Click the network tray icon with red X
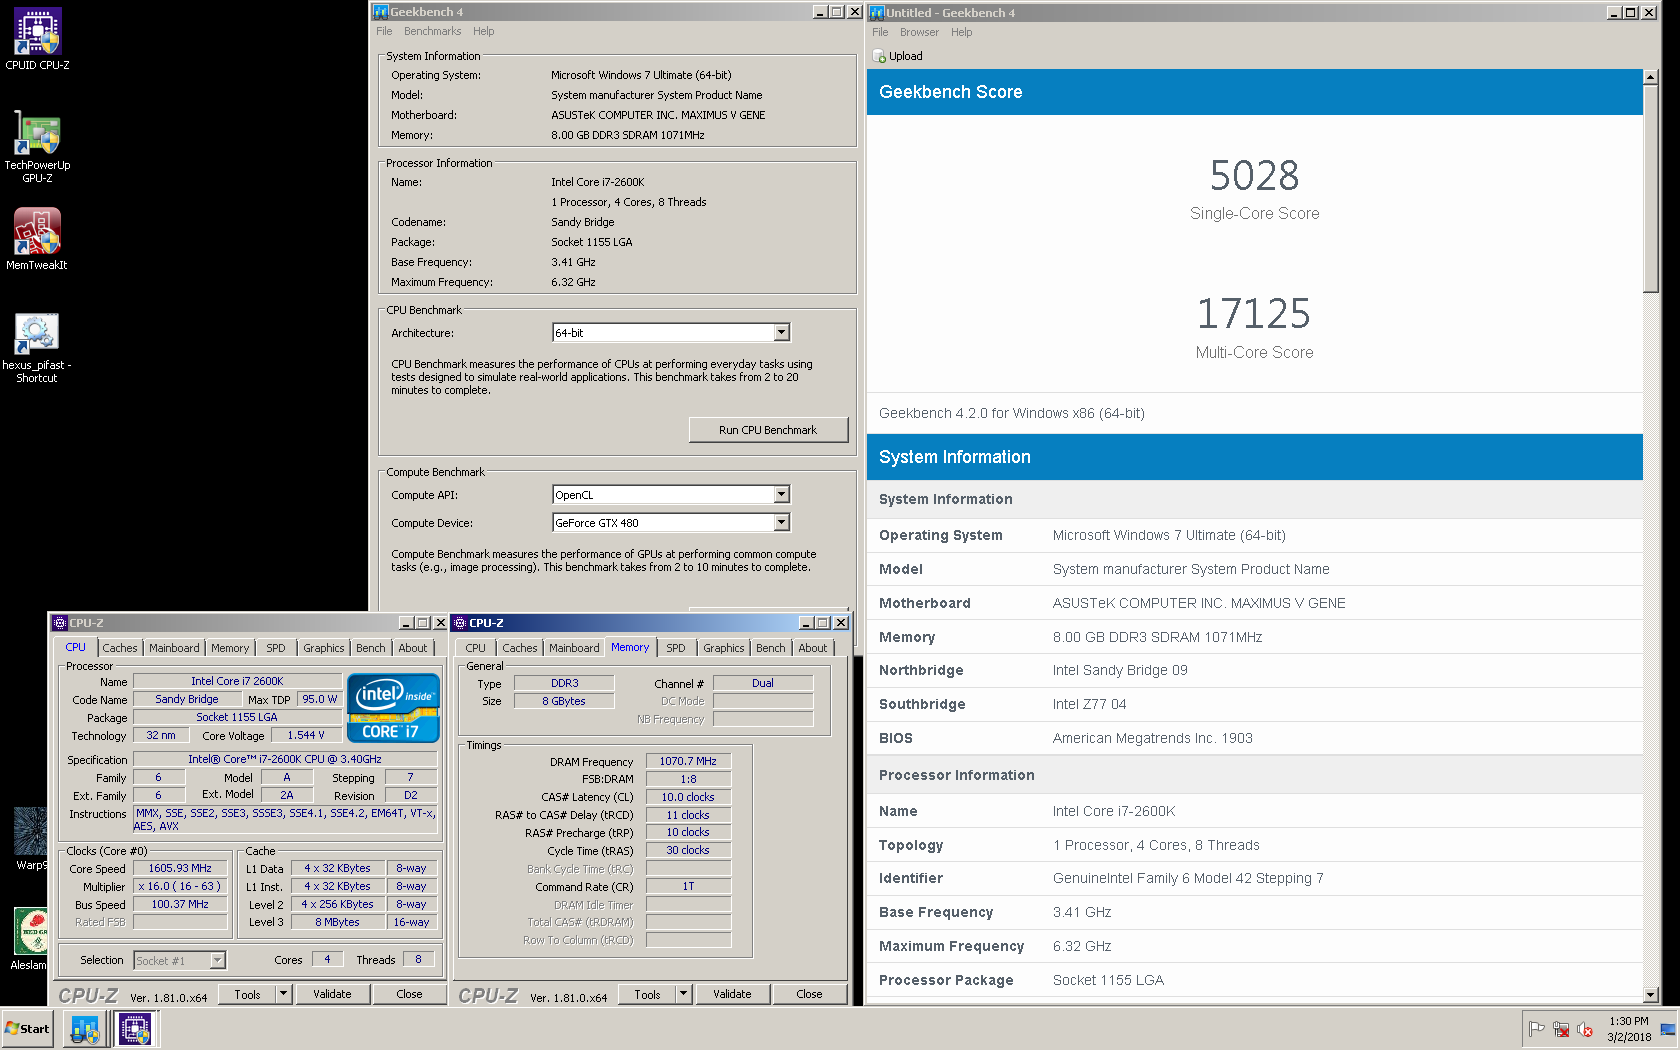1680x1050 pixels. pyautogui.click(x=1561, y=1029)
